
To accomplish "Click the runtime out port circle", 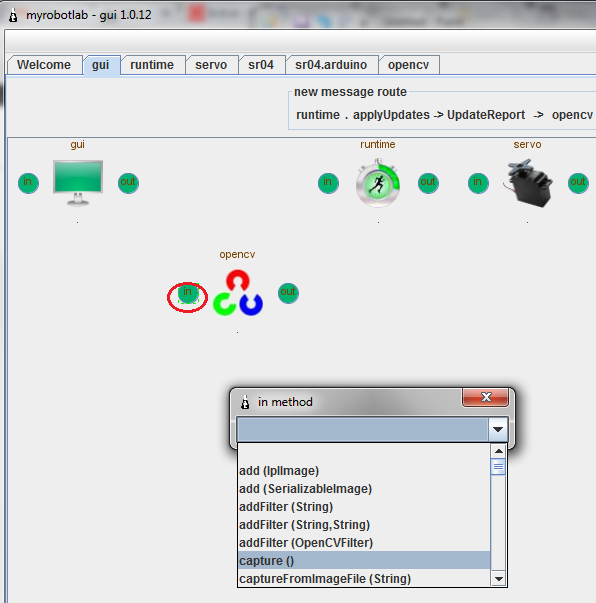I will [428, 183].
